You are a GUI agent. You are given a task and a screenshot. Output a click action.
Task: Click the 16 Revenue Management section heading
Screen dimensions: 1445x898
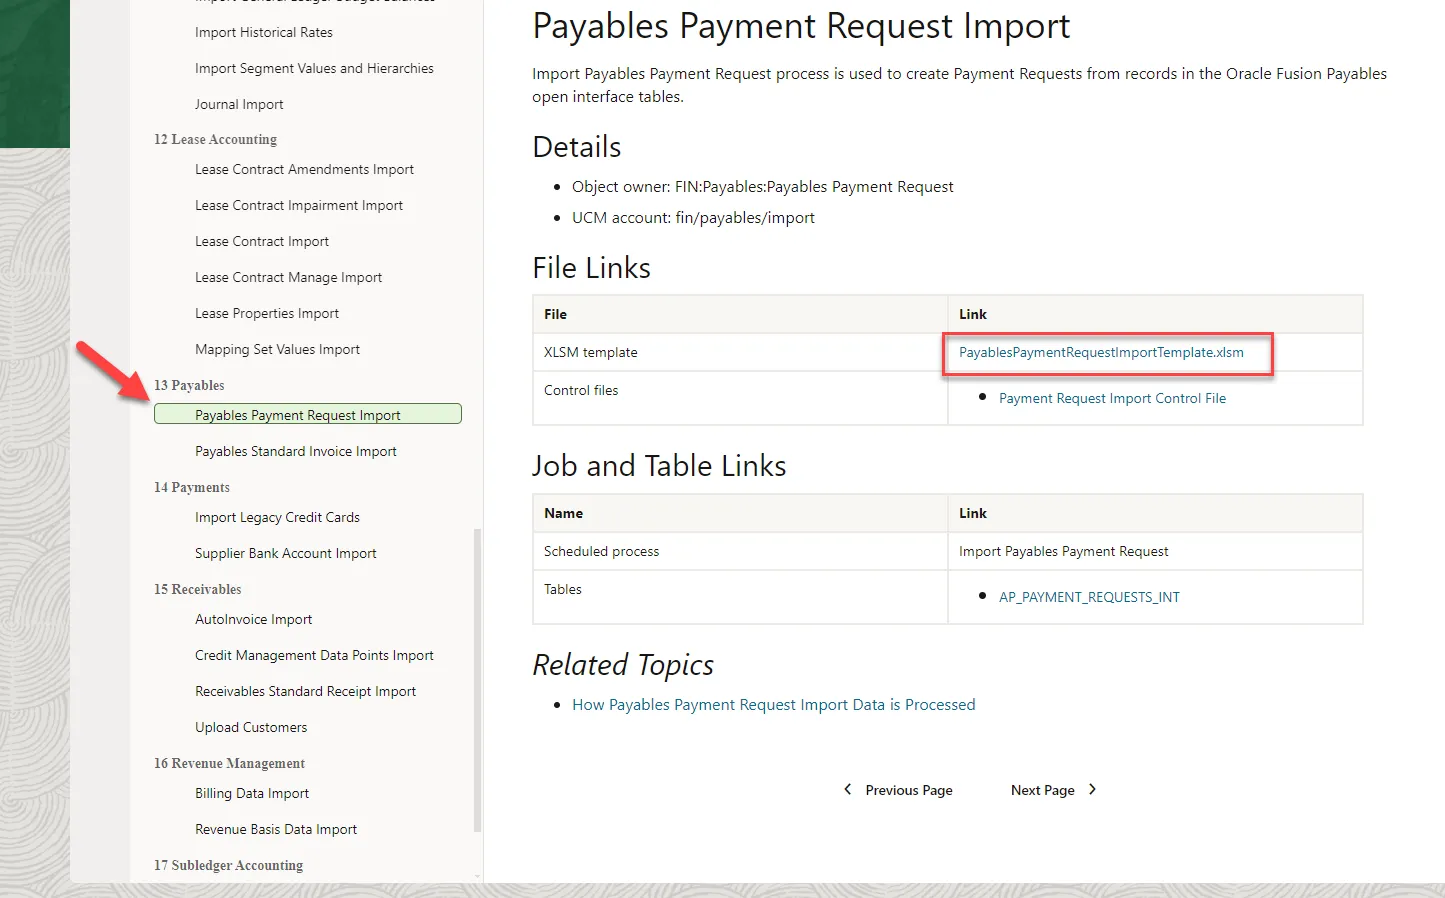click(229, 764)
